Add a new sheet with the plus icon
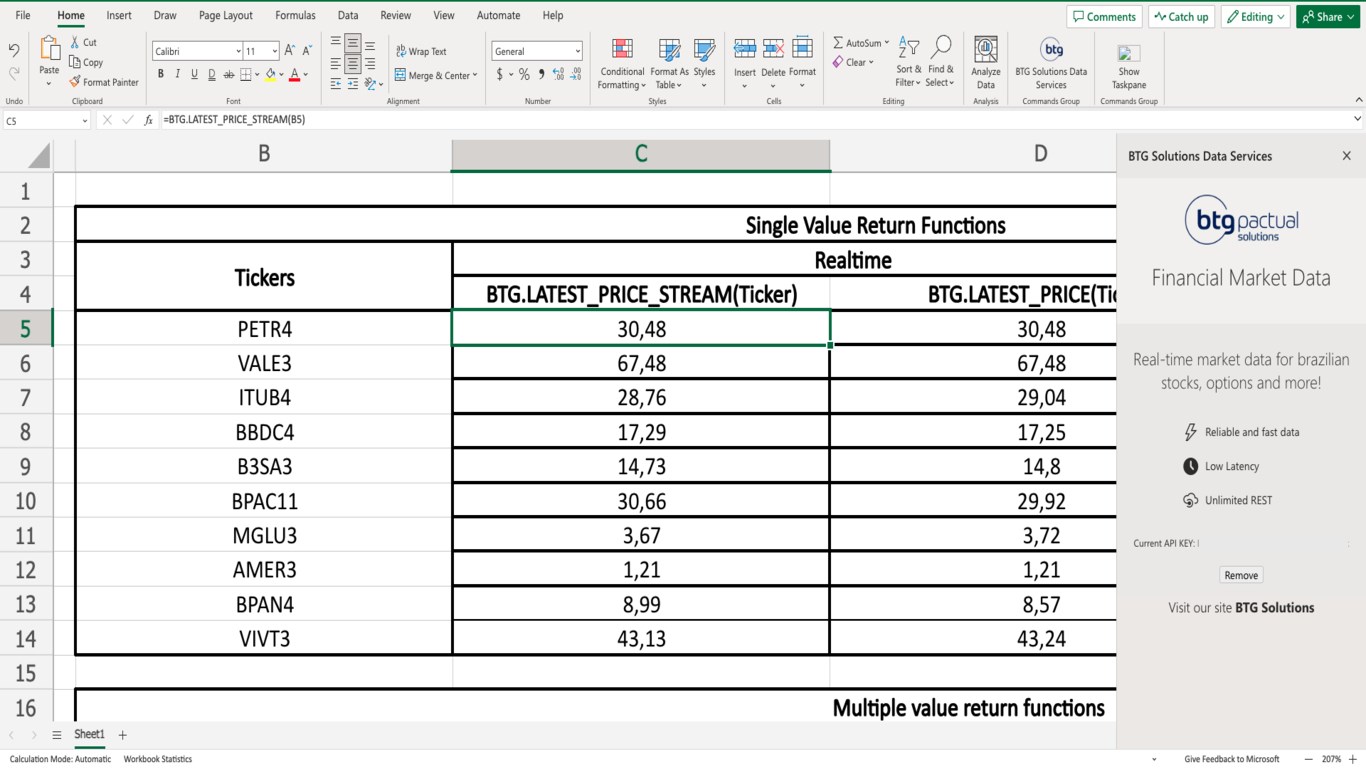Viewport: 1366px width, 768px height. click(123, 735)
